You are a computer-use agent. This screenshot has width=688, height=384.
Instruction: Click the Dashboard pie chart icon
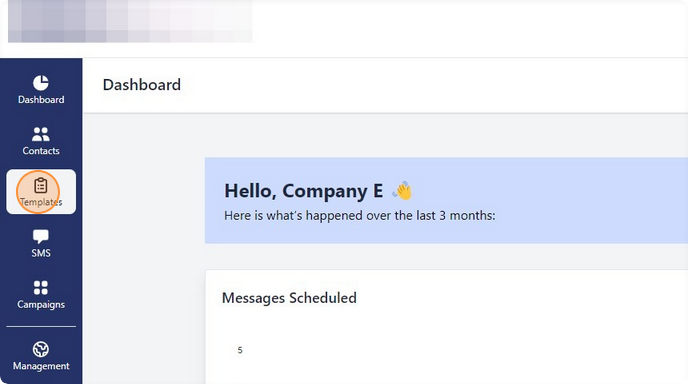coord(41,83)
